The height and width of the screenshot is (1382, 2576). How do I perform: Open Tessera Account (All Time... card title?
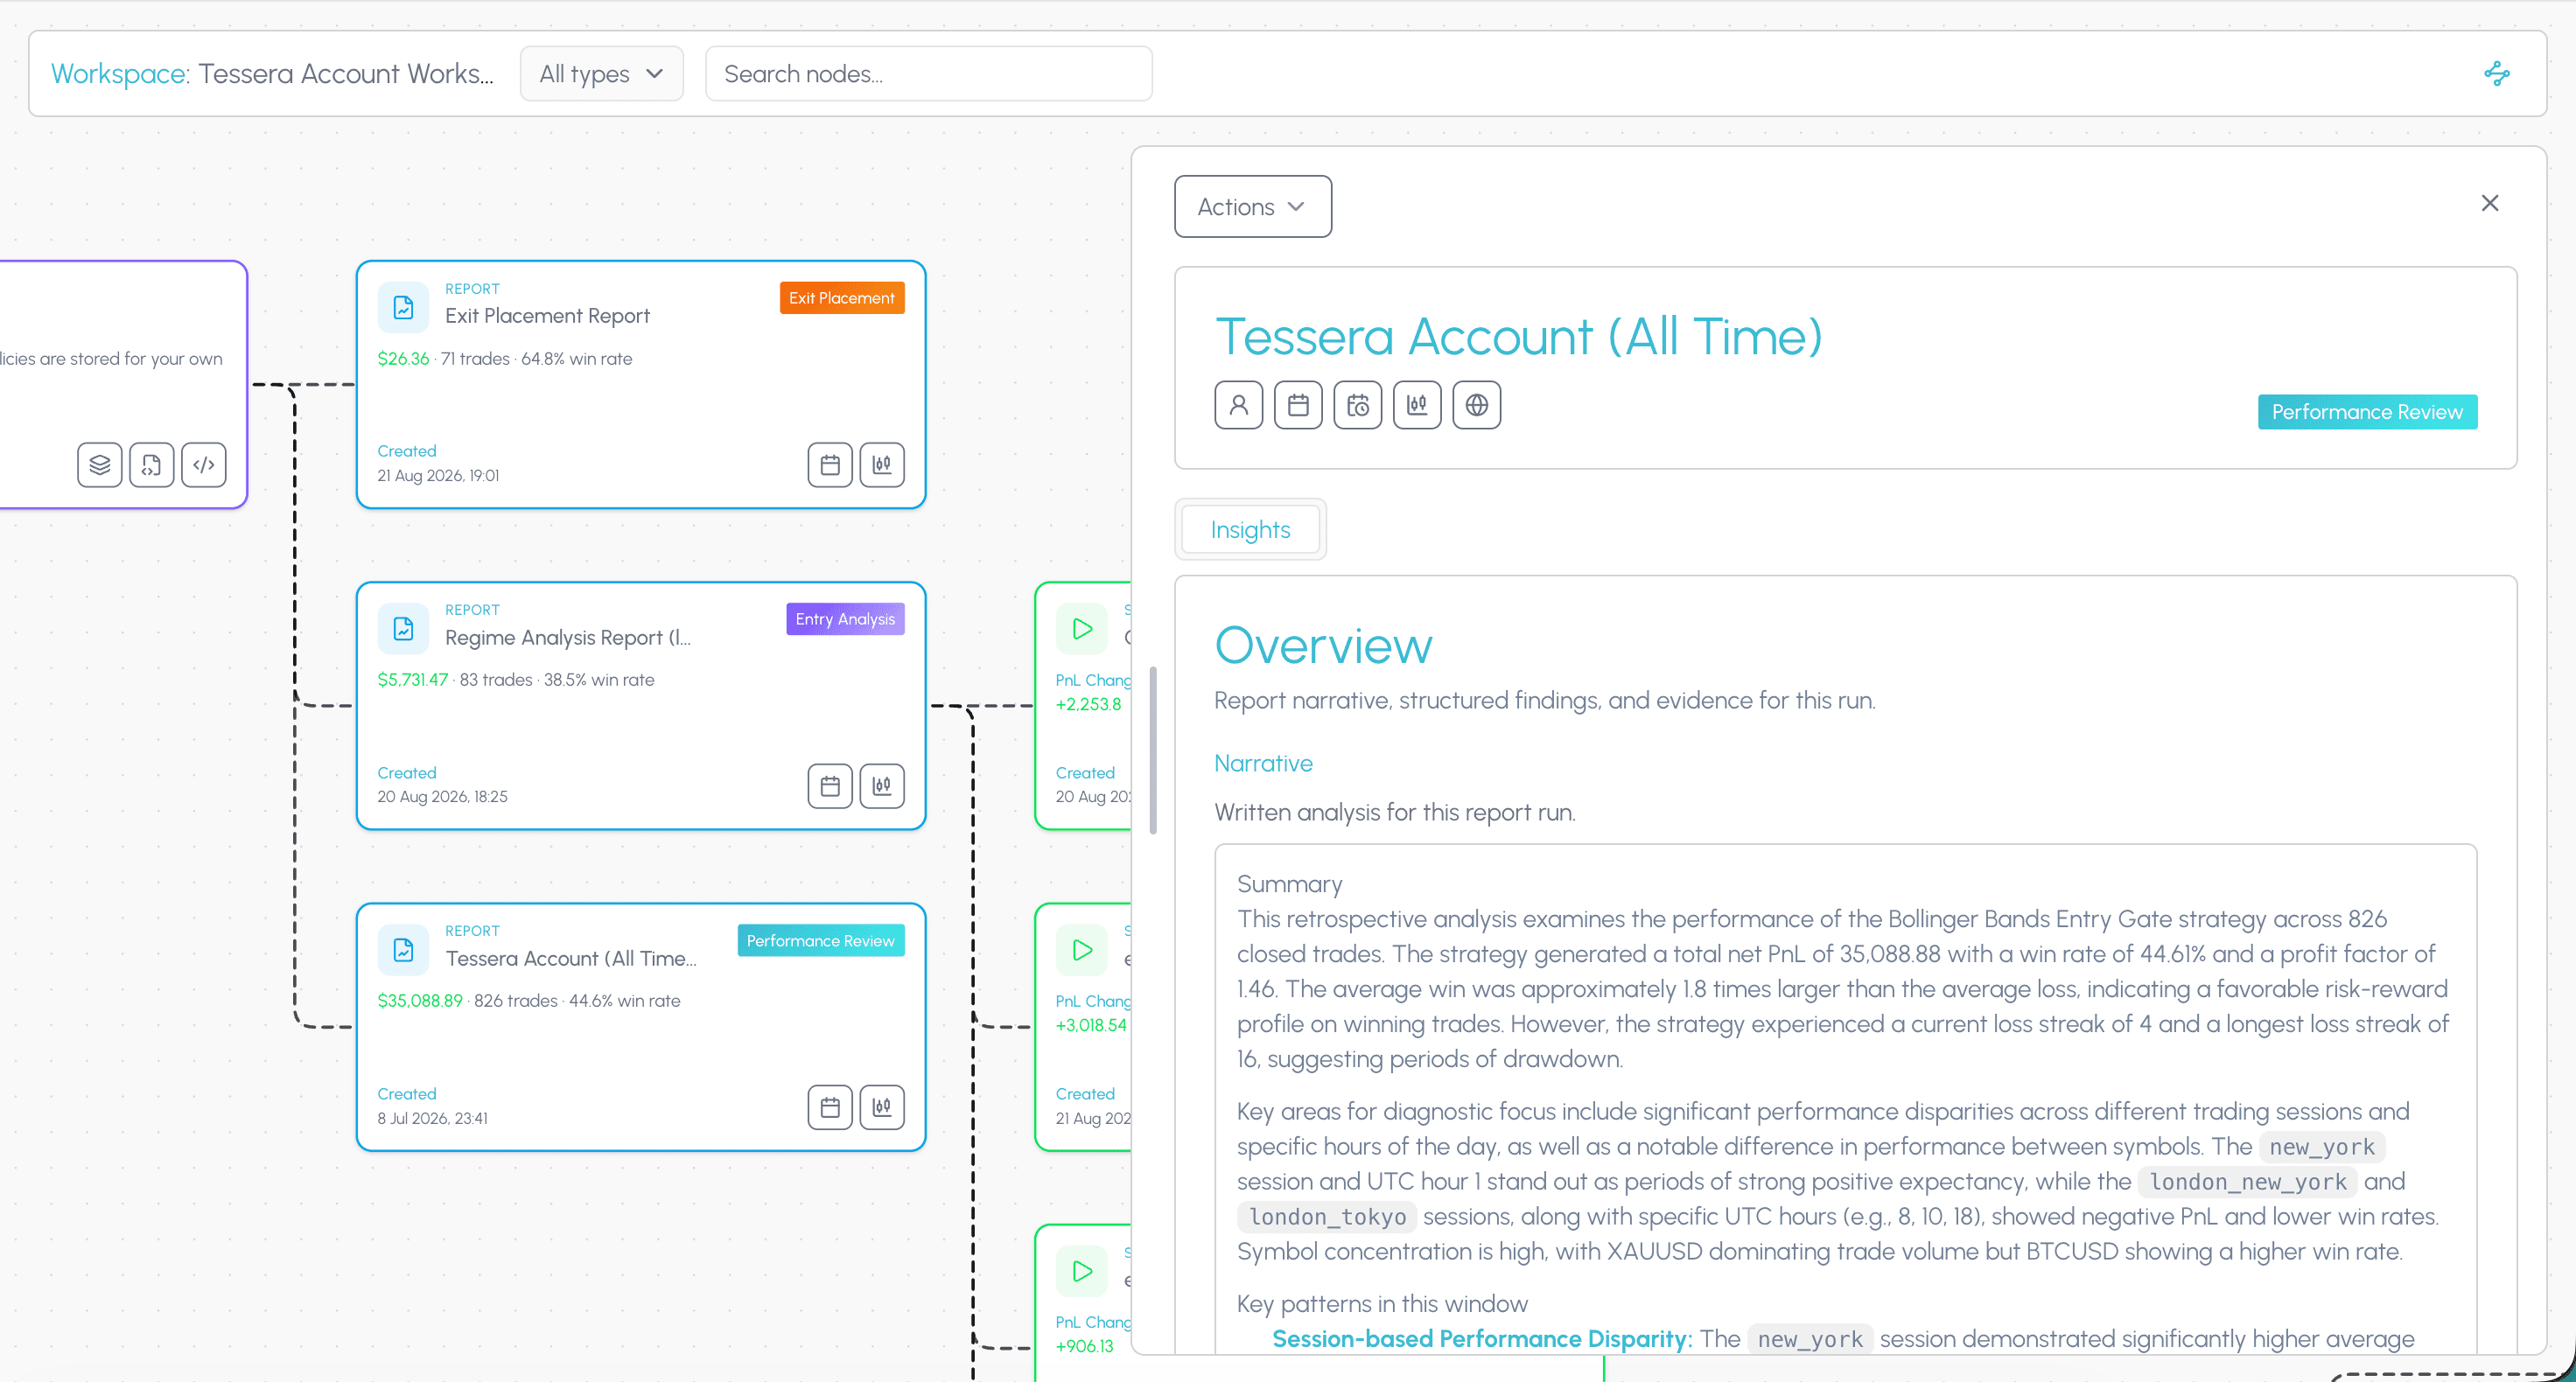point(570,959)
